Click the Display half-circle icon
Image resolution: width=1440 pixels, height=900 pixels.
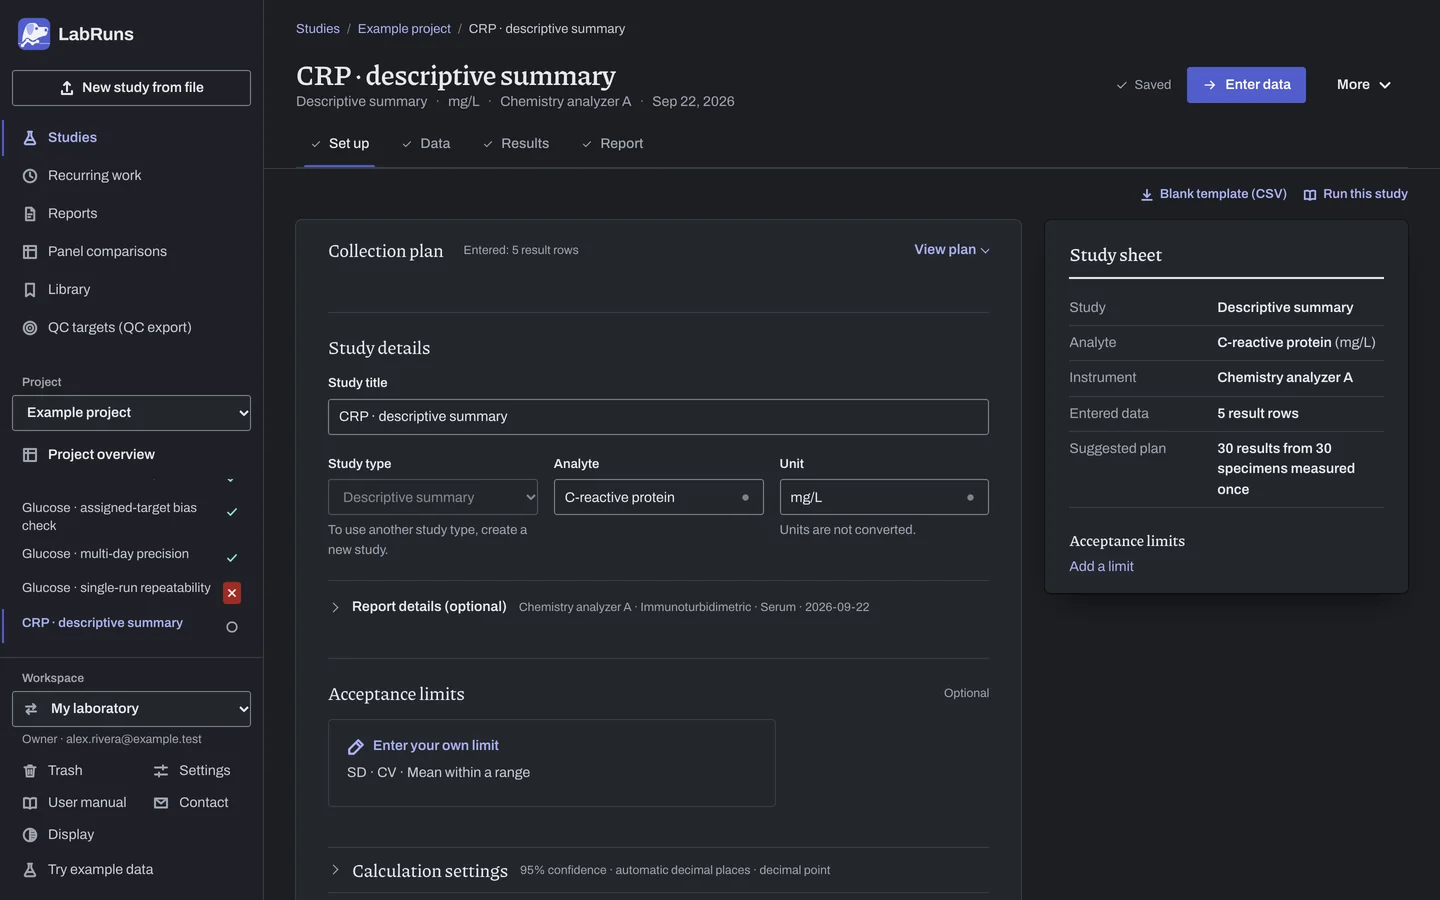pyautogui.click(x=30, y=835)
